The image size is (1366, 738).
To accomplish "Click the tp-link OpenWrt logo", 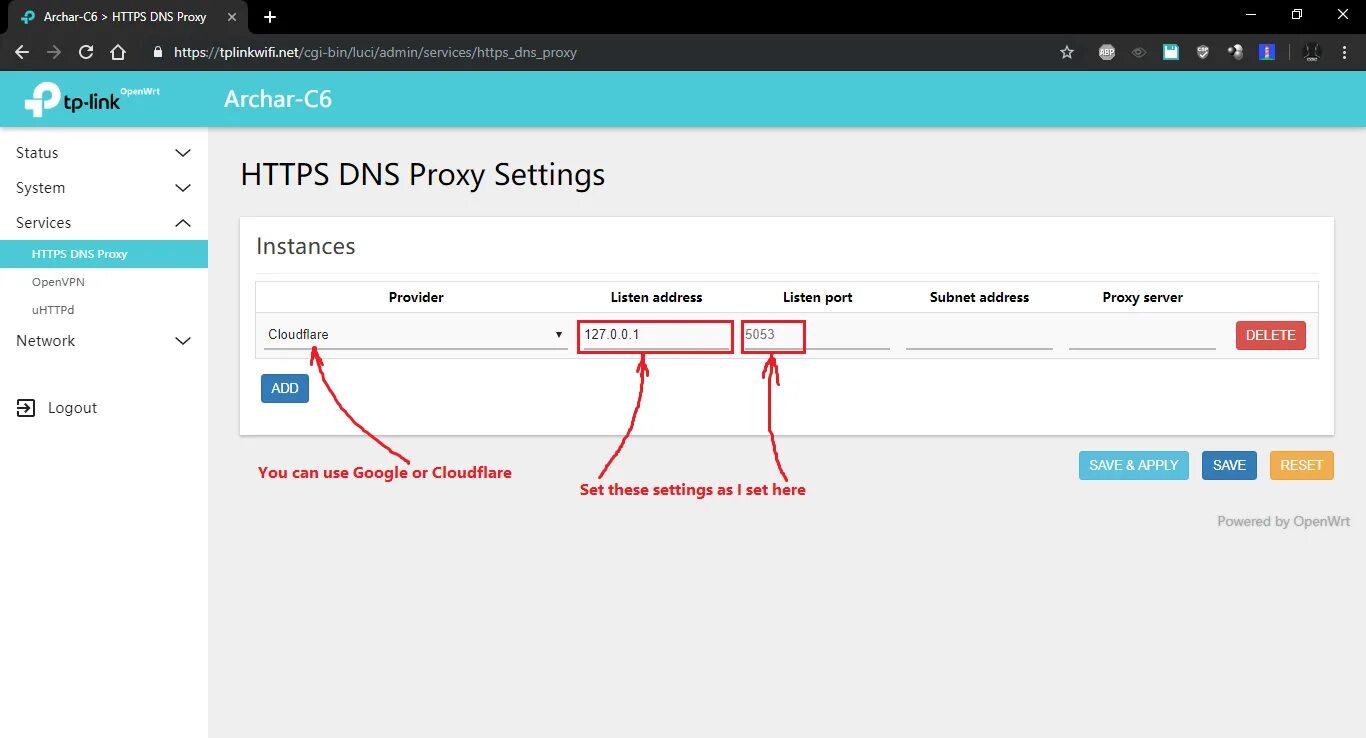I will click(x=92, y=98).
